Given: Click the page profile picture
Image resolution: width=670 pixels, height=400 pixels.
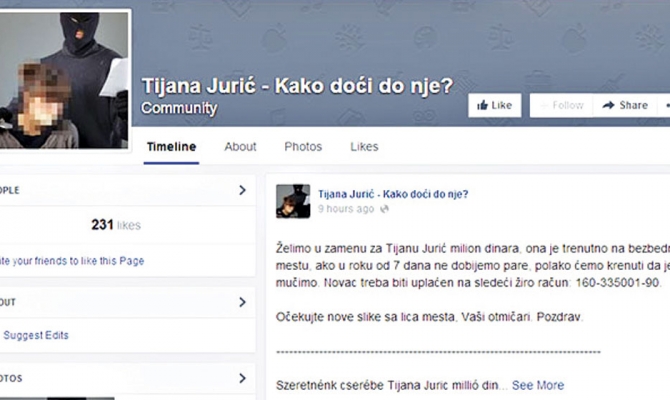Looking at the screenshot, I should 64,80.
